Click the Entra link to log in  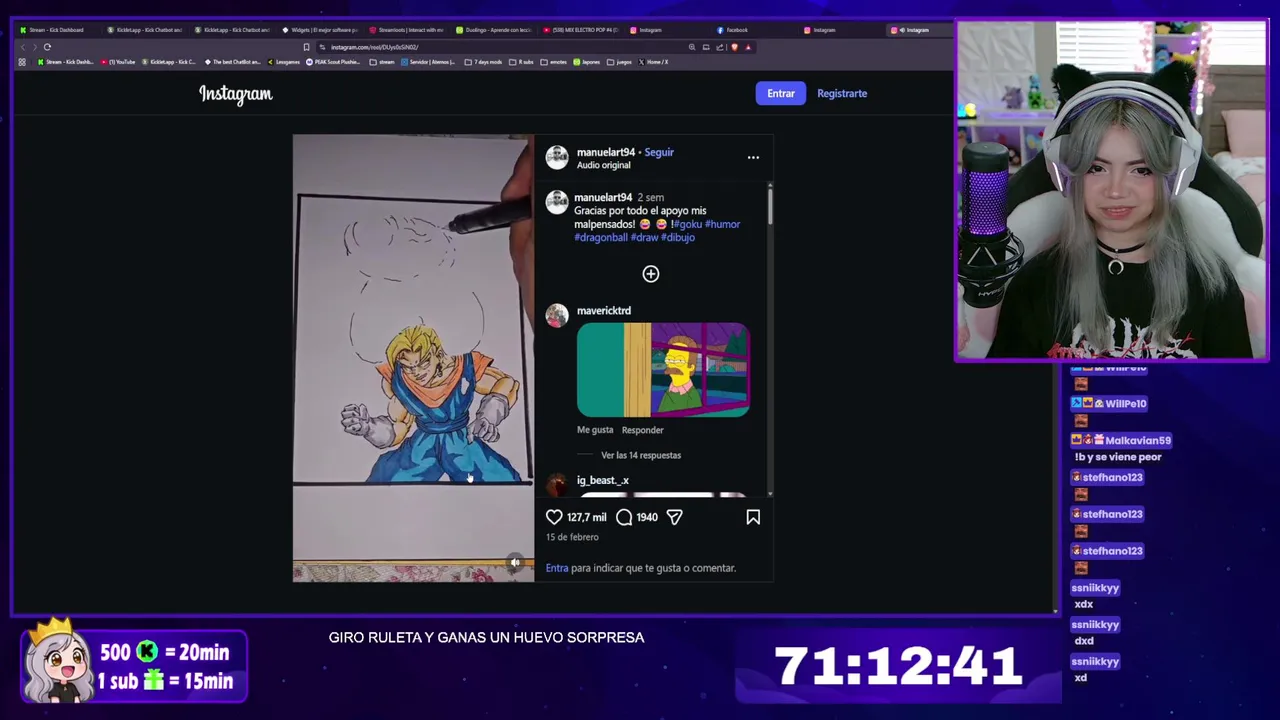(557, 568)
